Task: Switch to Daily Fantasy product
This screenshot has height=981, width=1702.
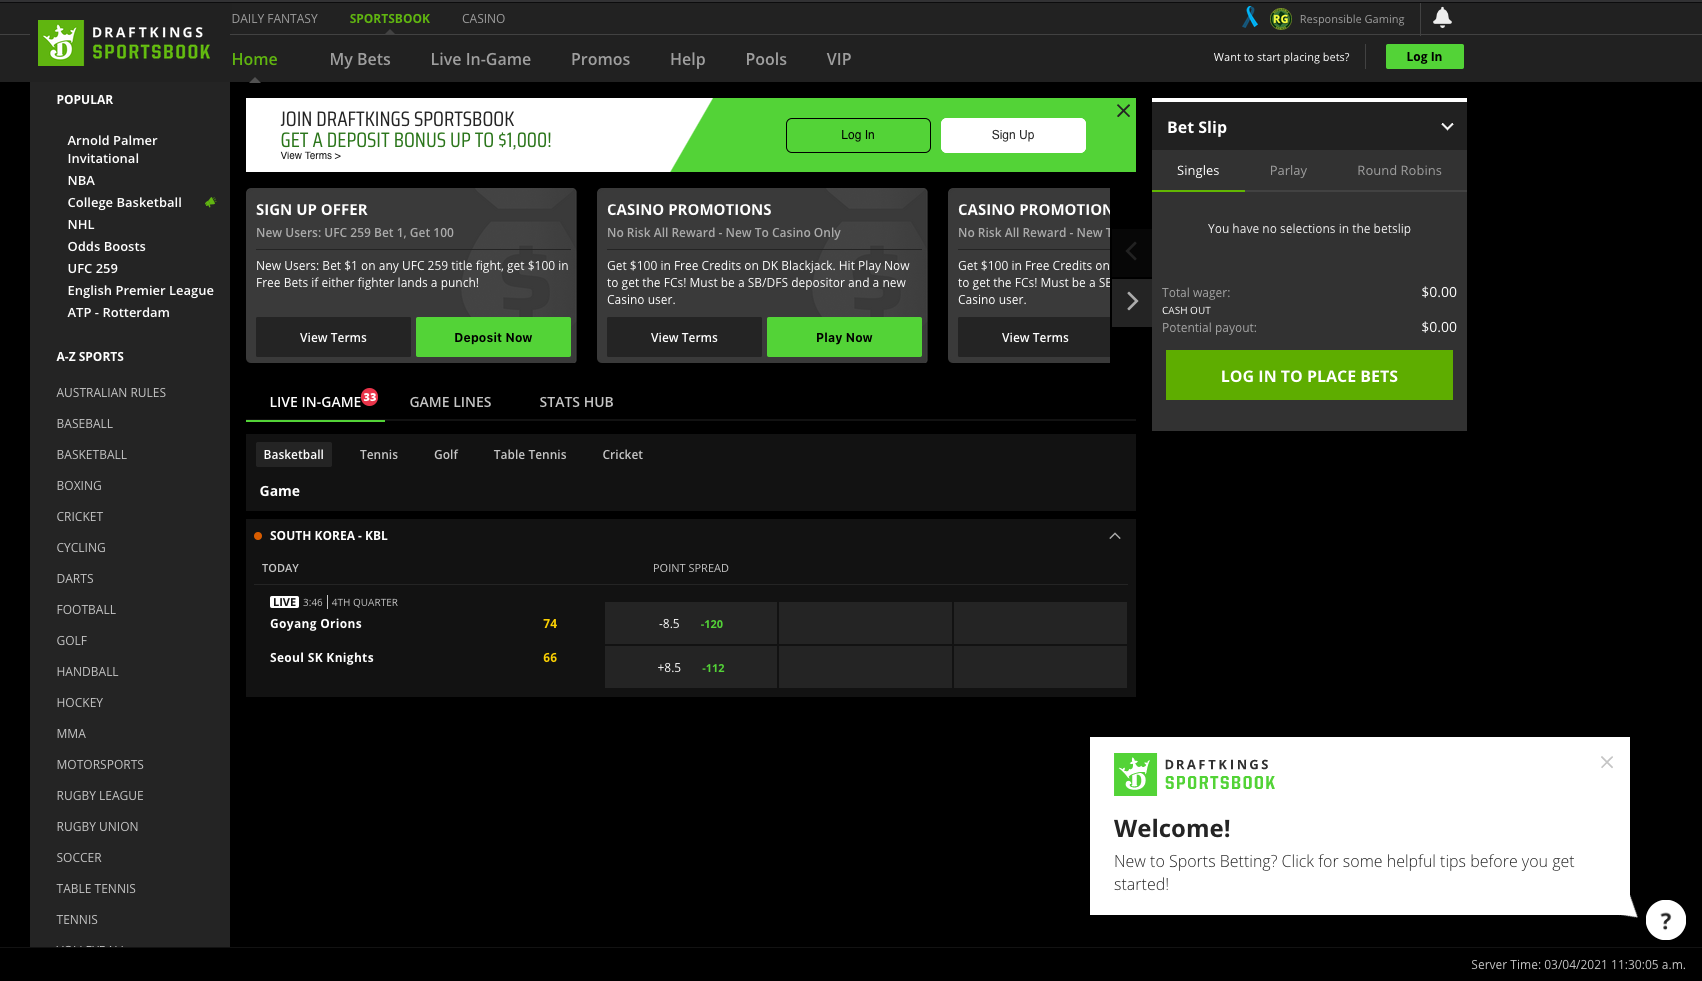Action: [x=275, y=18]
